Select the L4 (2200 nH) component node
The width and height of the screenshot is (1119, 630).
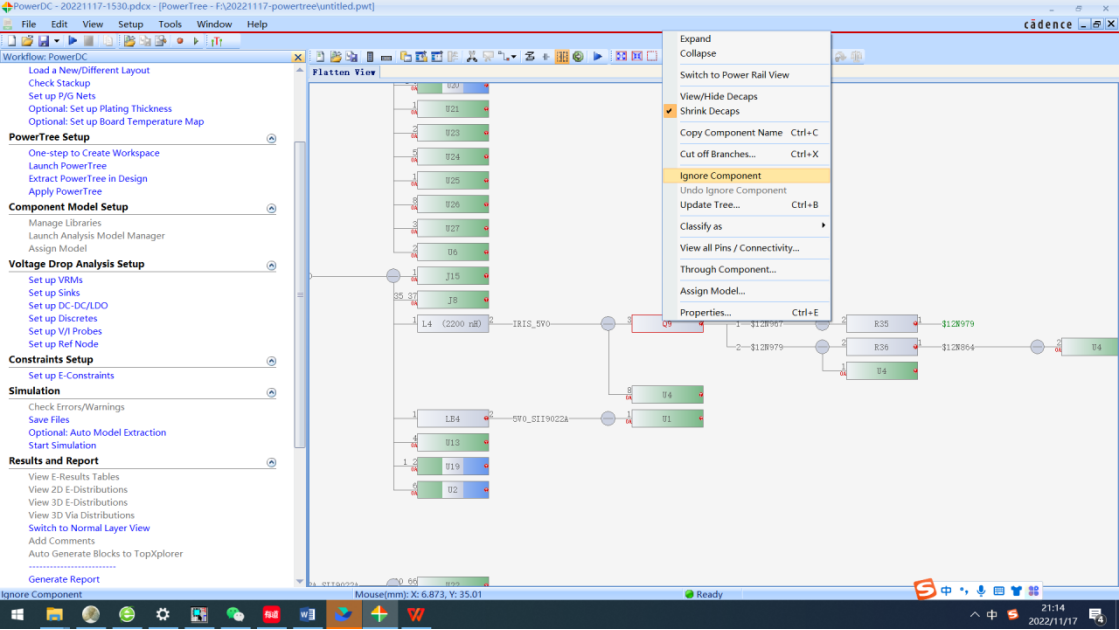pos(453,324)
